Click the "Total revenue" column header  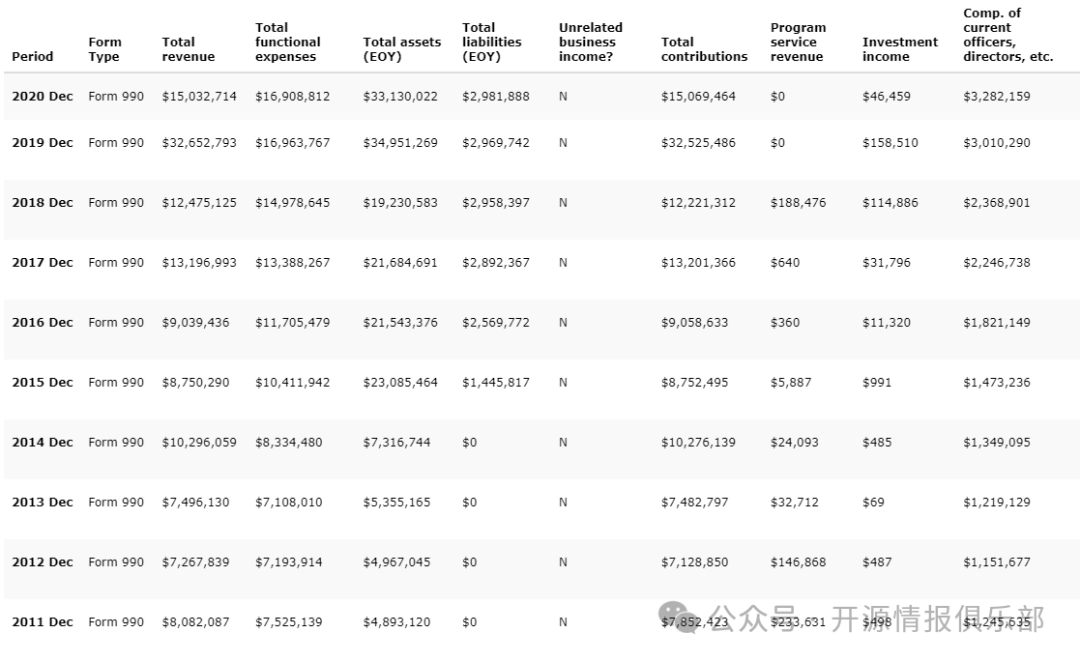coord(179,50)
